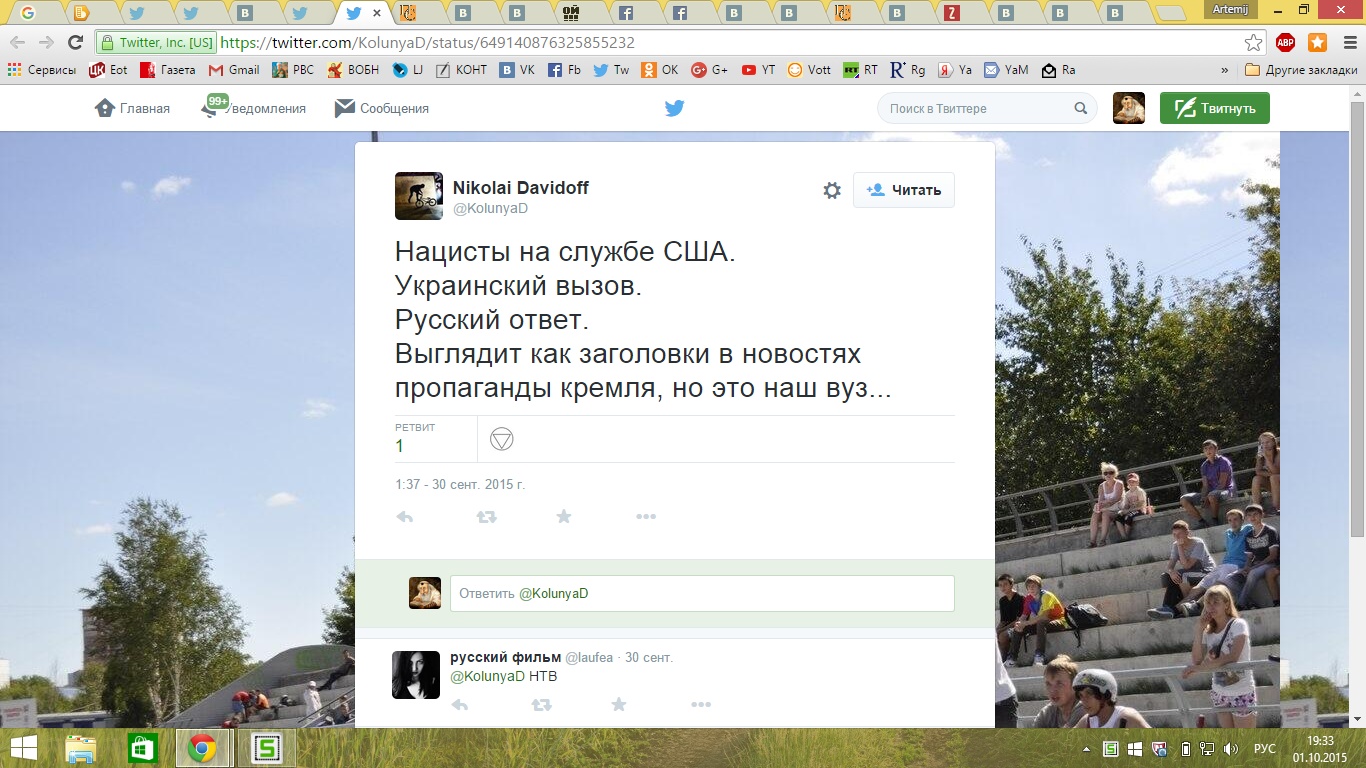
Task: Click the search magnifier icon in Twitter
Action: tap(1081, 108)
